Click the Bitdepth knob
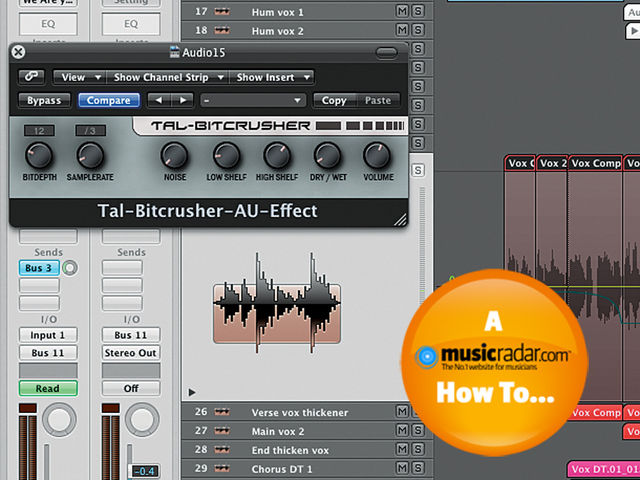 click(39, 156)
